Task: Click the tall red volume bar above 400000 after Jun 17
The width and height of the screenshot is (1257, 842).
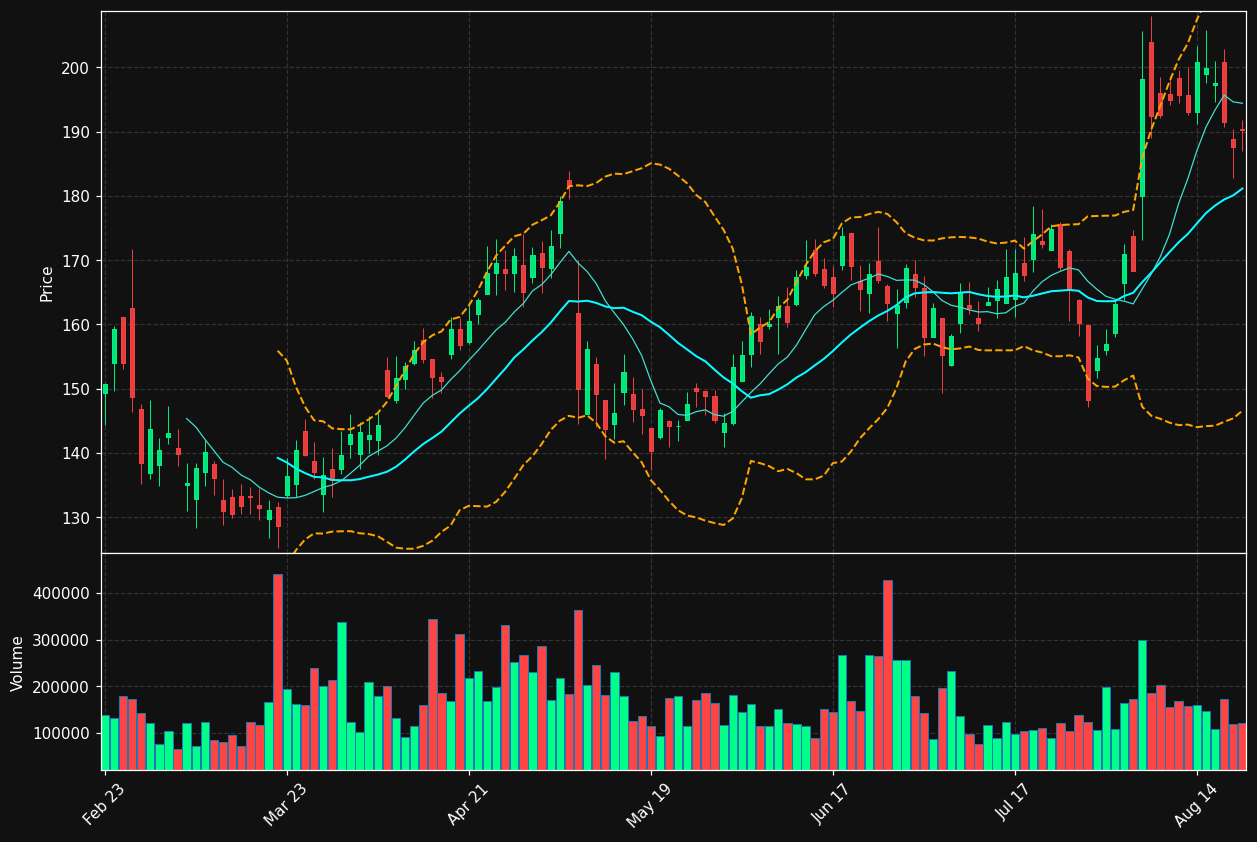Action: pos(888,675)
